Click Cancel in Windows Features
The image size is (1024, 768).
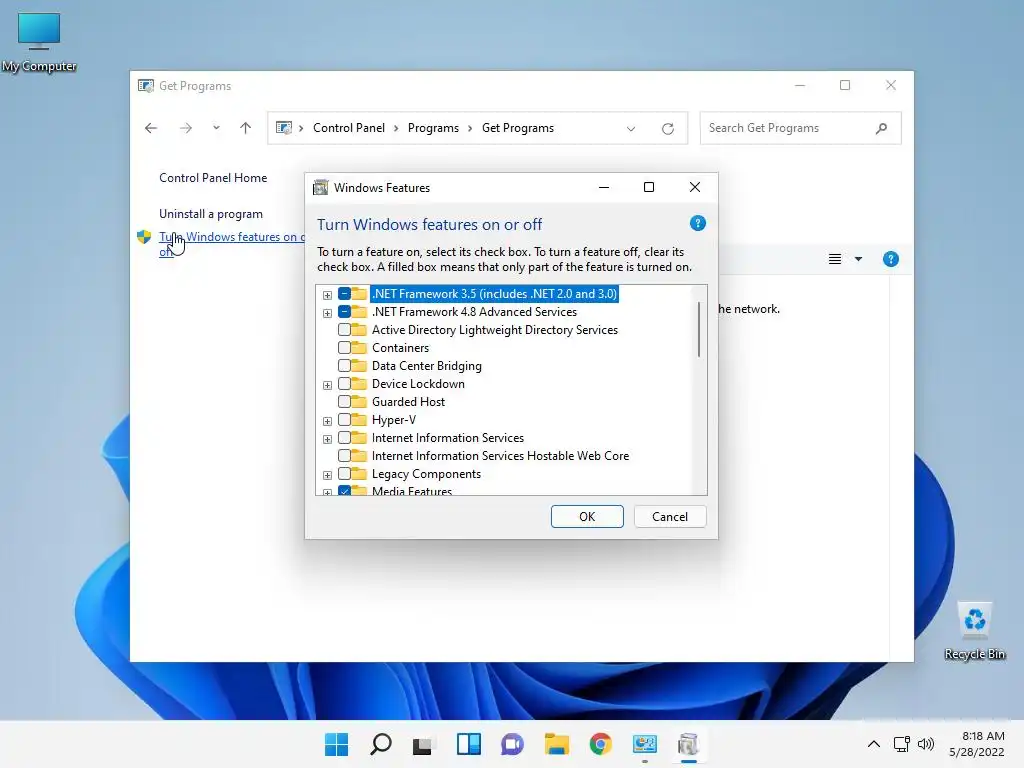pyautogui.click(x=670, y=517)
